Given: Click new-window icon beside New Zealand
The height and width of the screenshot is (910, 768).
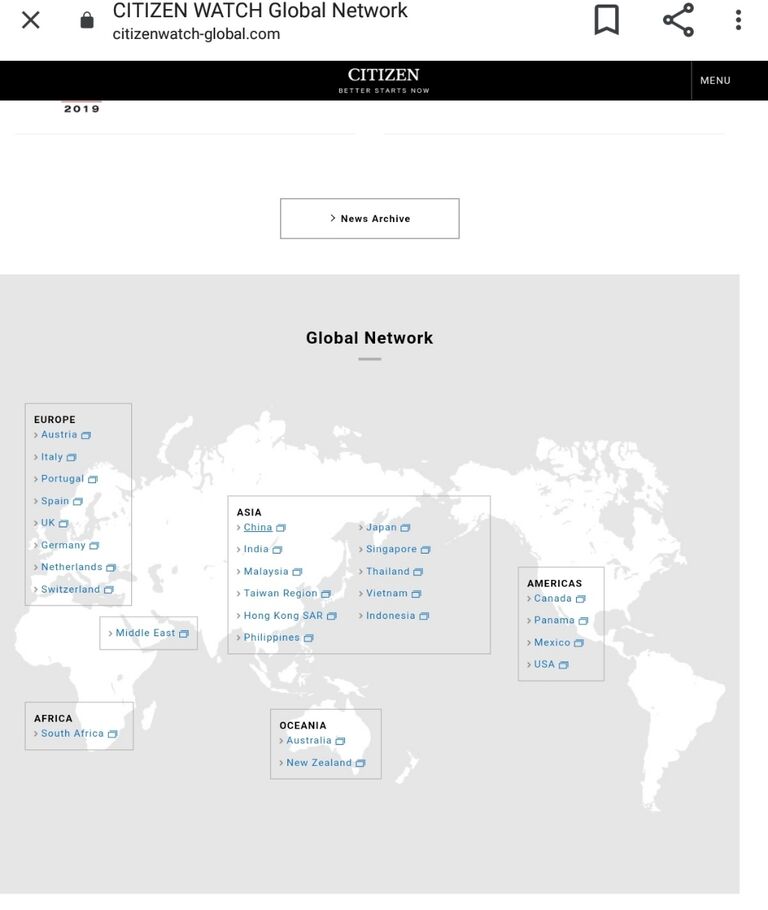Looking at the screenshot, I should point(360,764).
